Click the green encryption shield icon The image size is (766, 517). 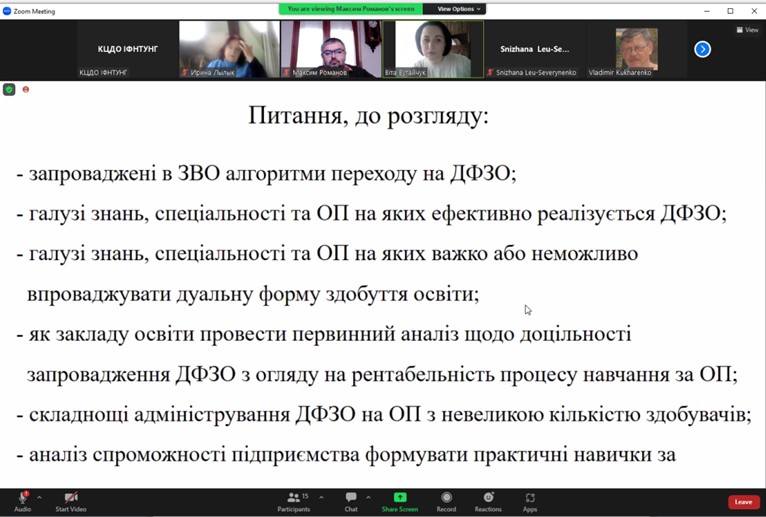click(x=9, y=89)
